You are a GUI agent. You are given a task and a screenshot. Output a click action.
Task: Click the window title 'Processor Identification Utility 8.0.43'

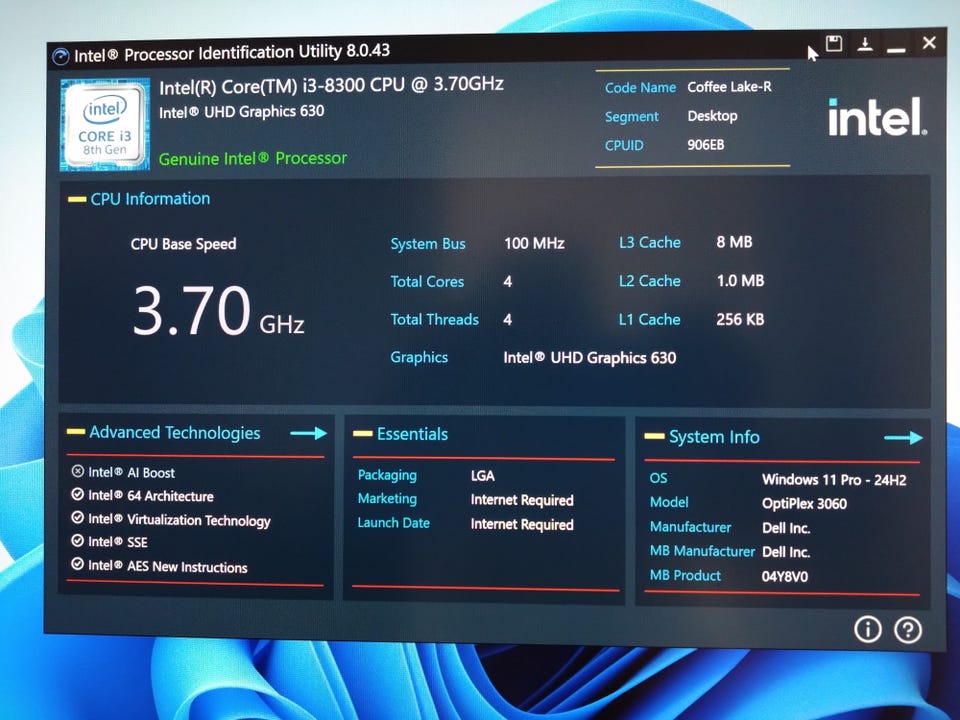coord(257,53)
